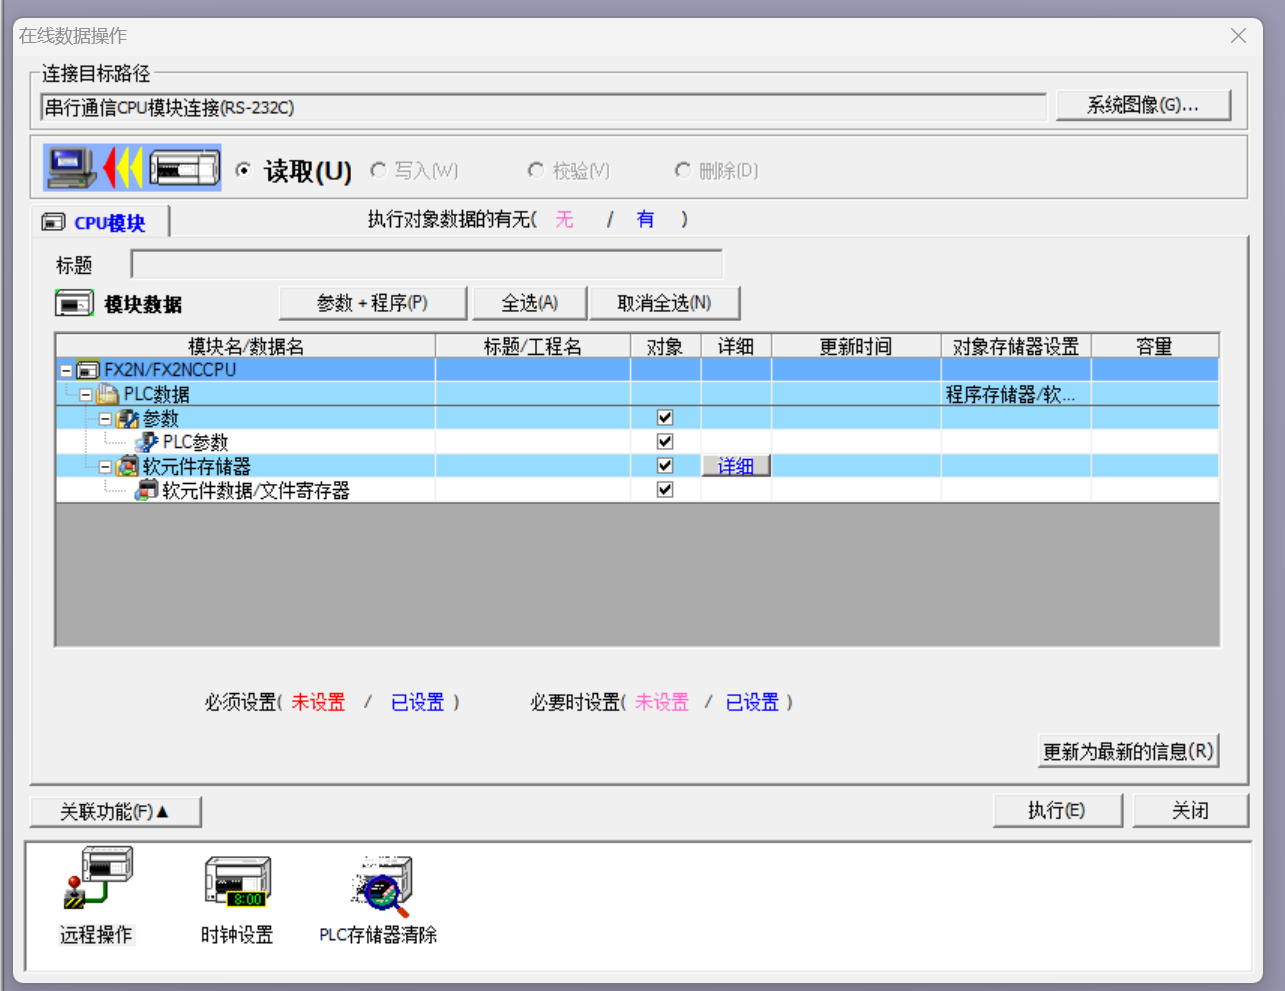This screenshot has height=991, width=1285.
Task: Open the 时钟设置 clock setting icon
Action: (x=237, y=880)
